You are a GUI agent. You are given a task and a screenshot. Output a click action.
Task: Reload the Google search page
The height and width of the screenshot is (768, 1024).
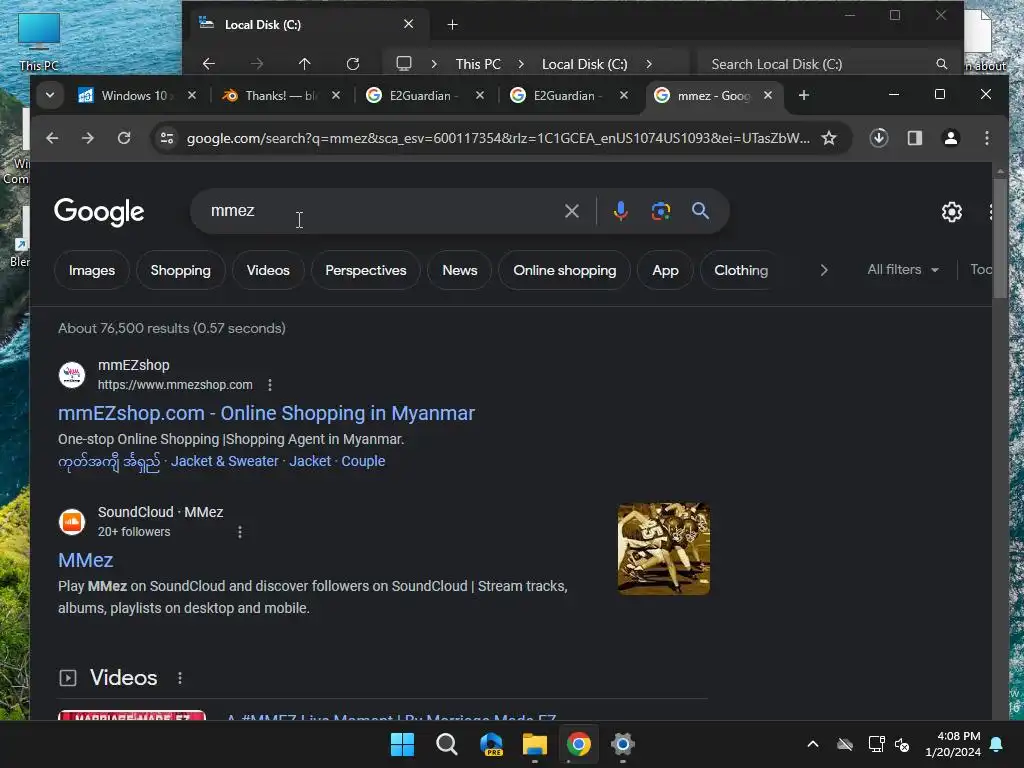point(123,138)
